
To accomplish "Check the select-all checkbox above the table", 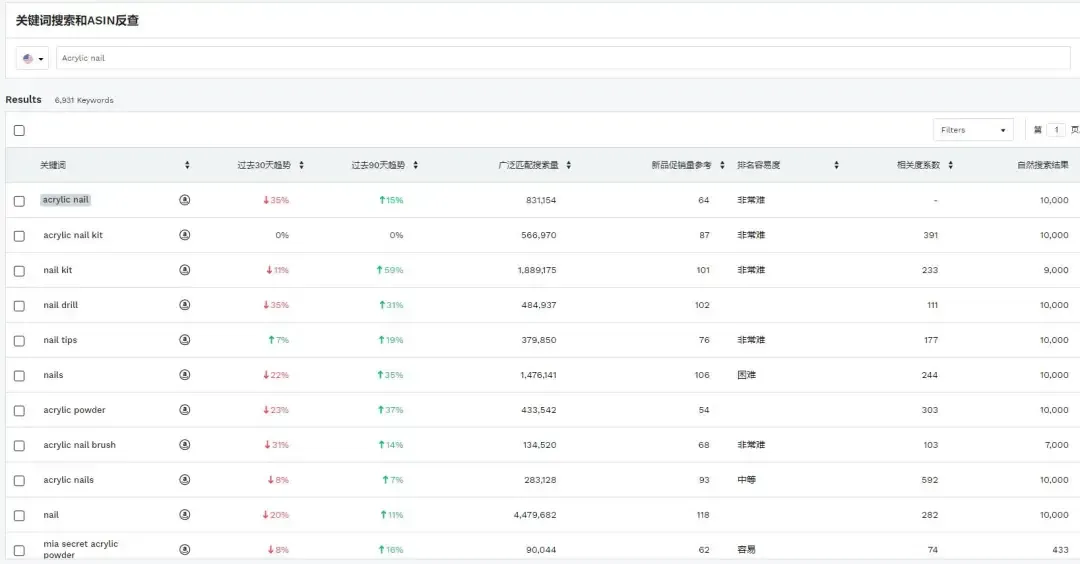I will coord(19,130).
